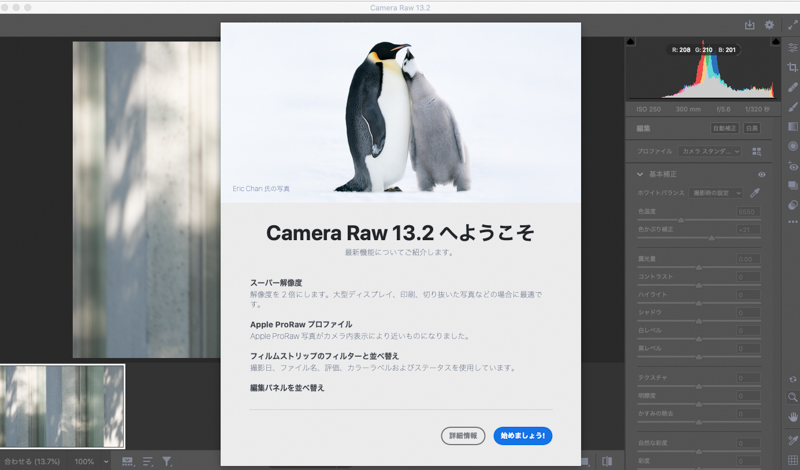The image size is (800, 470).
Task: Click the penguin welcome image
Action: click(x=401, y=113)
